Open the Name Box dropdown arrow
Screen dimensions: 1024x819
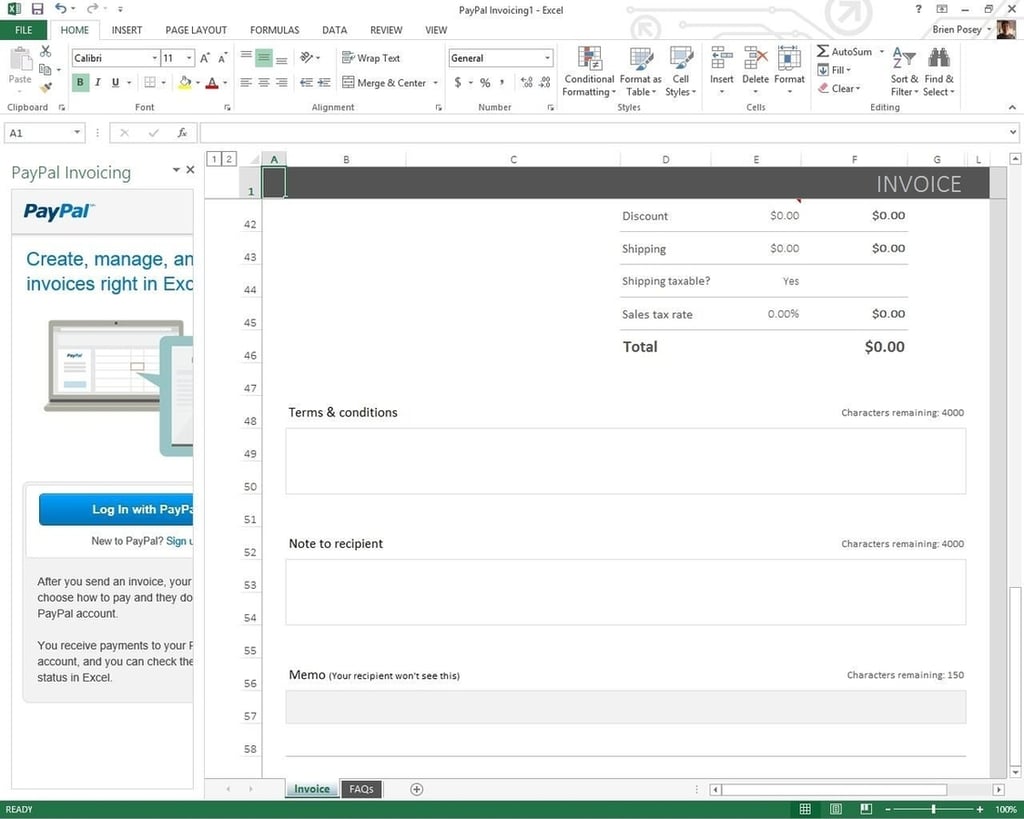pos(77,133)
